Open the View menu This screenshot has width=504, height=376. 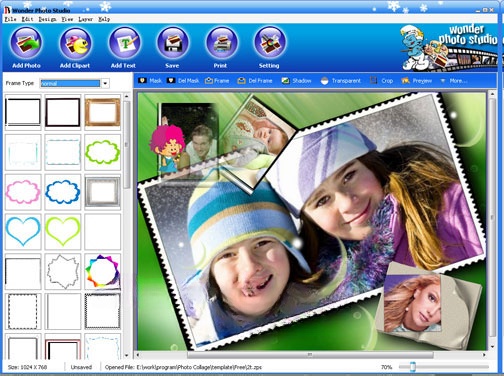[67, 19]
